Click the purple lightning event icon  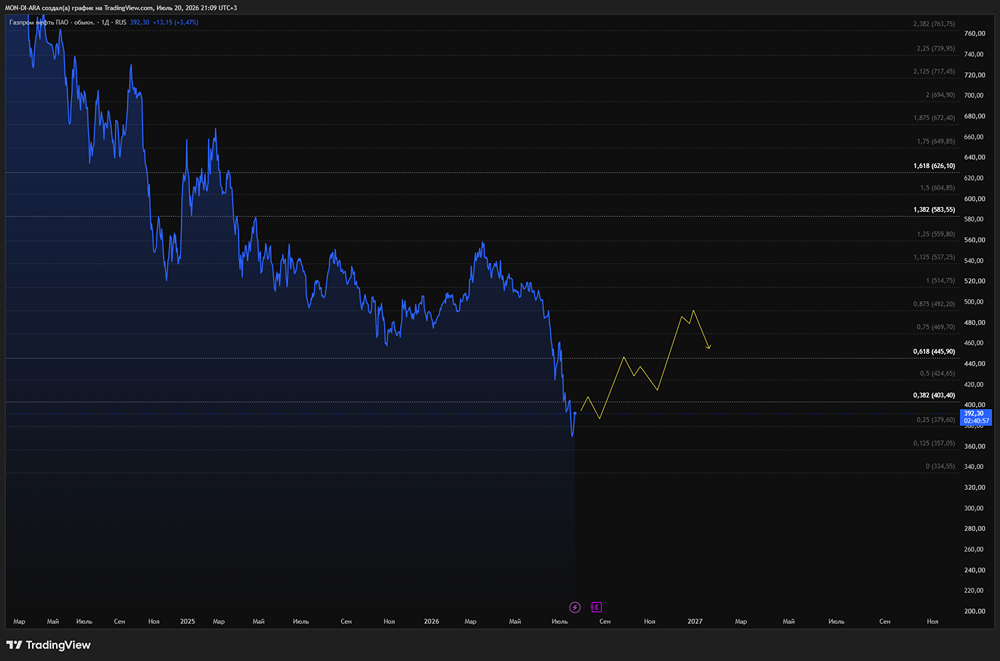point(575,607)
